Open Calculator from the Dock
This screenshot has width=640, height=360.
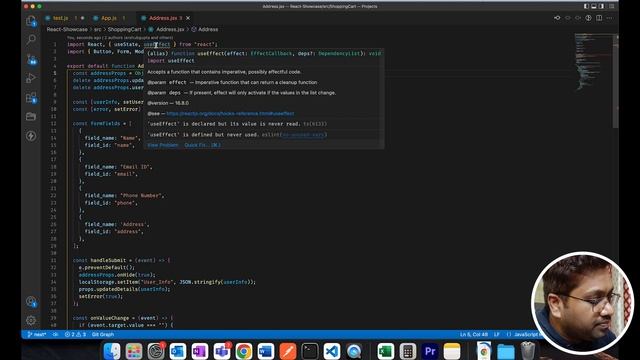[x=407, y=351]
